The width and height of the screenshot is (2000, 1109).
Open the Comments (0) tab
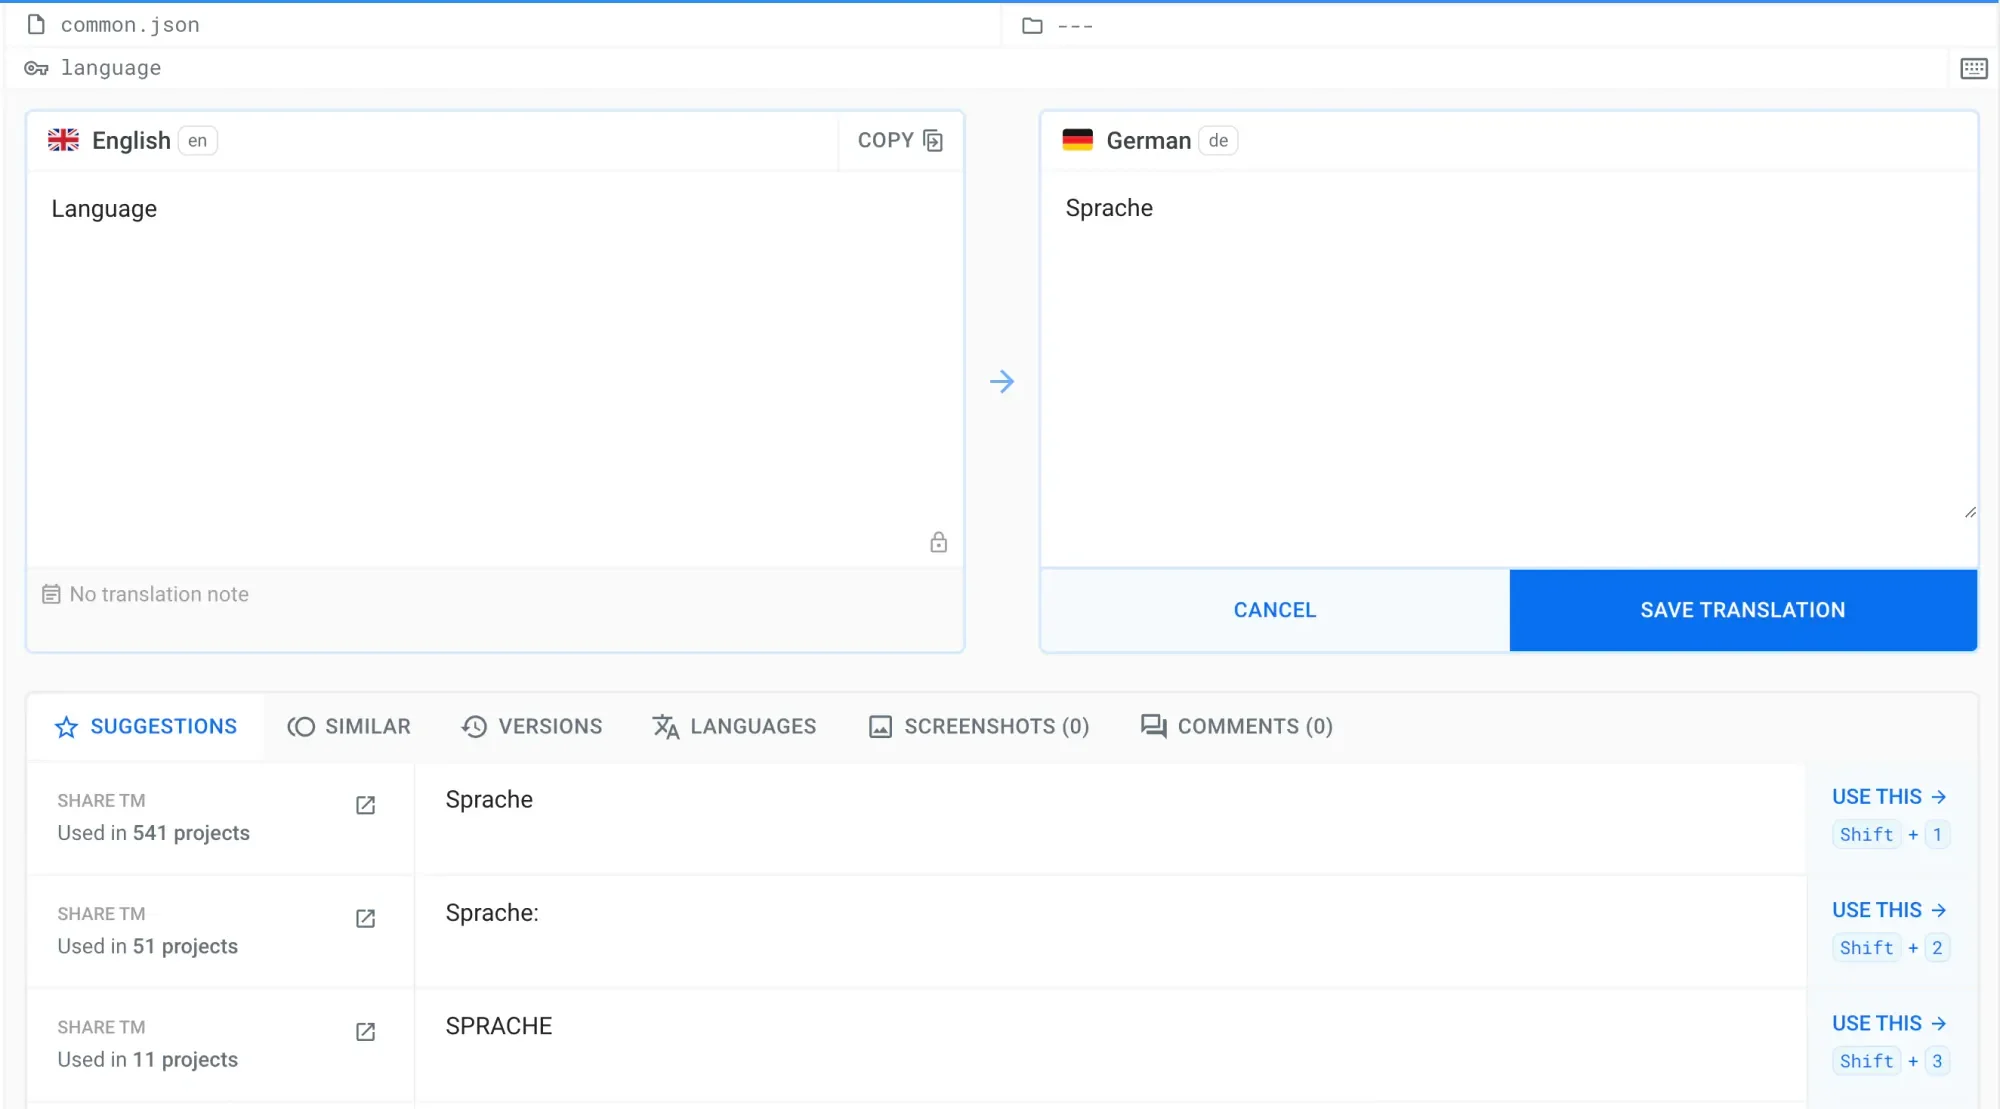tap(1236, 727)
